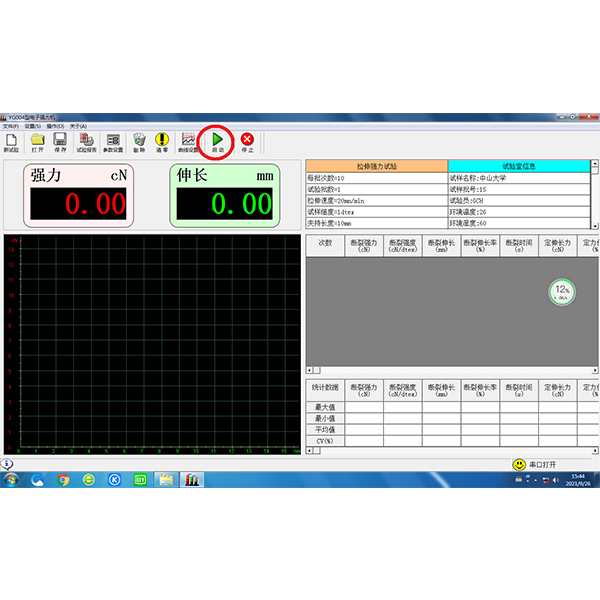
Task: Start the test with the green 启动 button
Action: point(217,142)
